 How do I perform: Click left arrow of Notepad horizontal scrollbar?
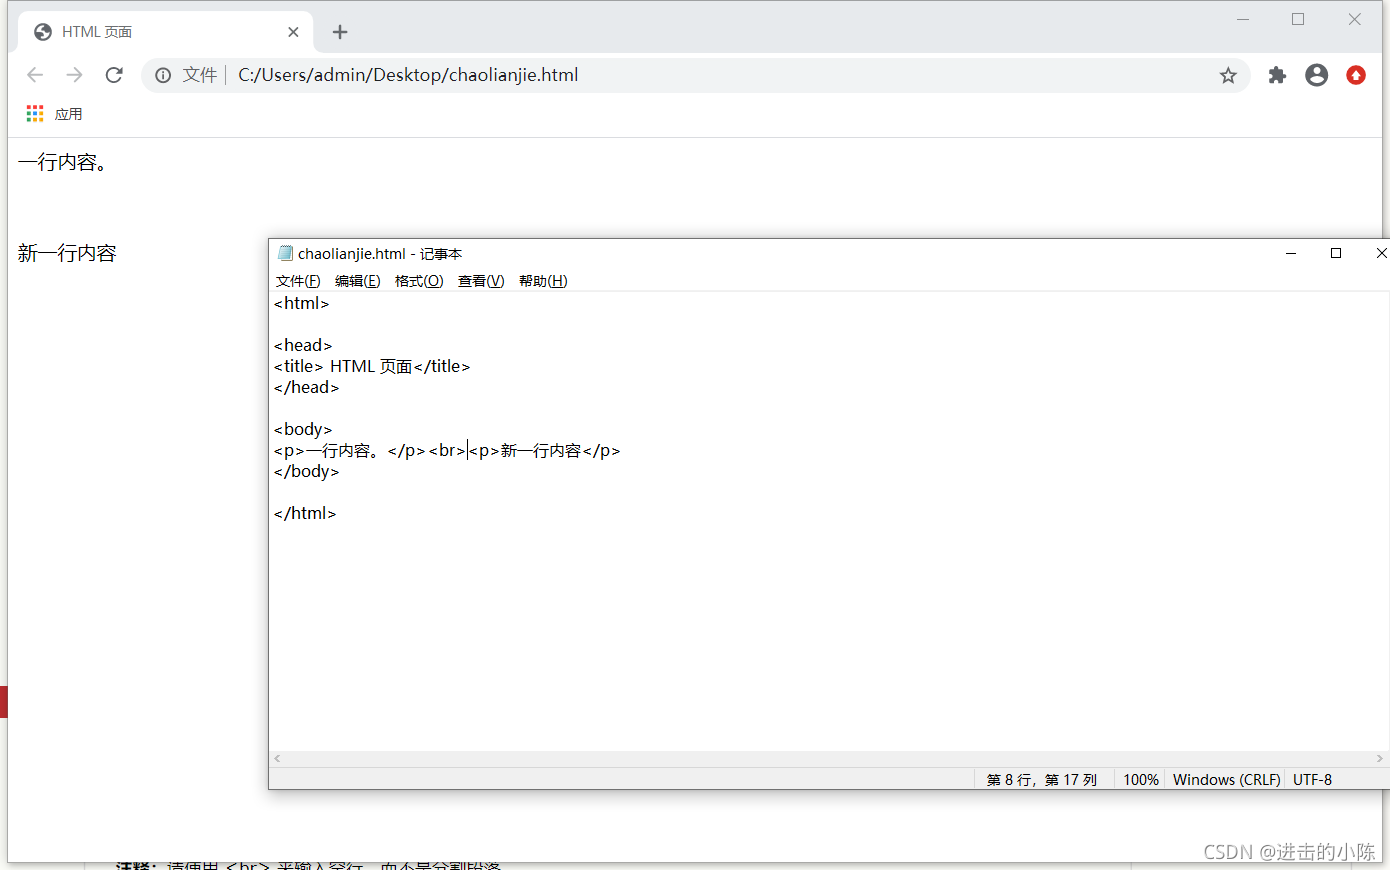coord(277,759)
